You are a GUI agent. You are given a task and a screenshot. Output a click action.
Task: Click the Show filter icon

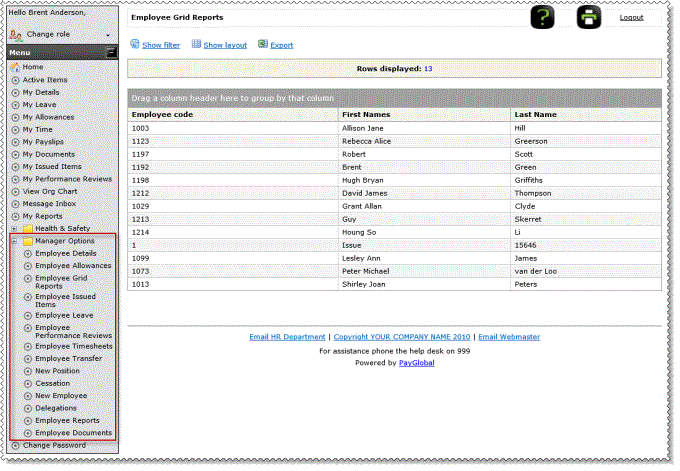[x=135, y=45]
